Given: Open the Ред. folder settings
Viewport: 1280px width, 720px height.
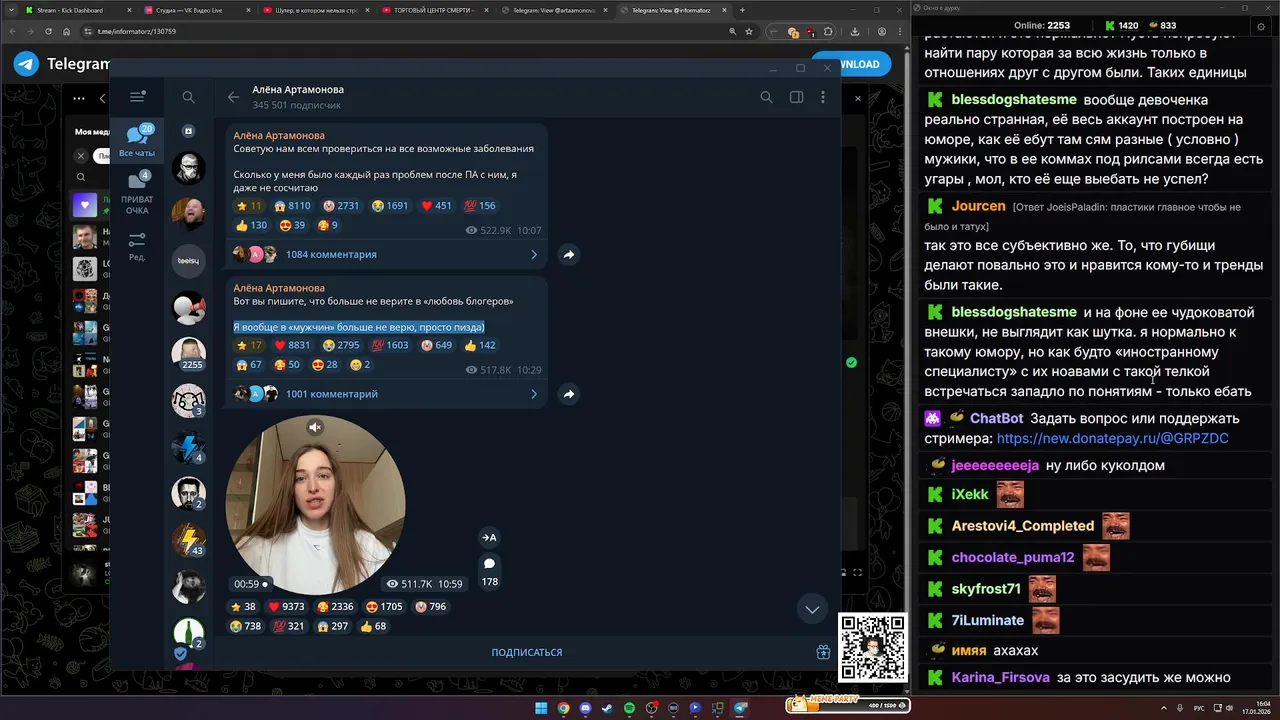Looking at the screenshot, I should pyautogui.click(x=137, y=247).
